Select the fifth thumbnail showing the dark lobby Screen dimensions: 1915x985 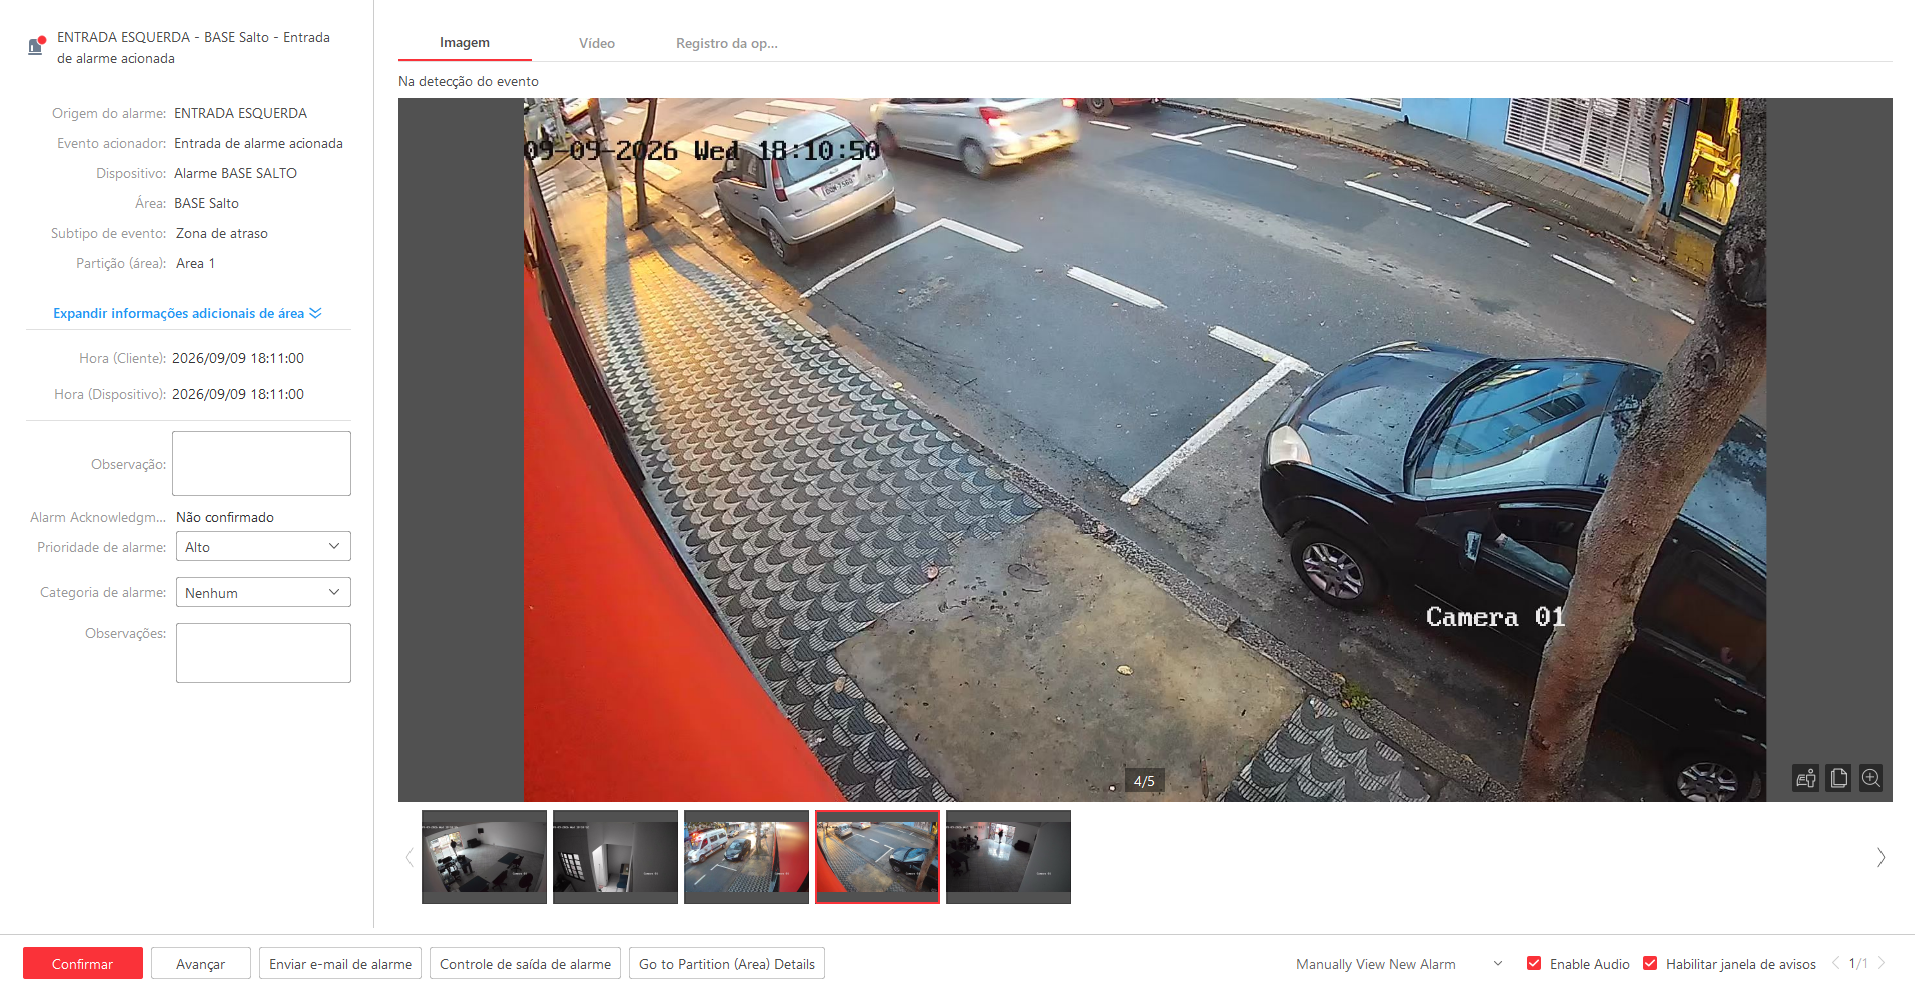1008,857
